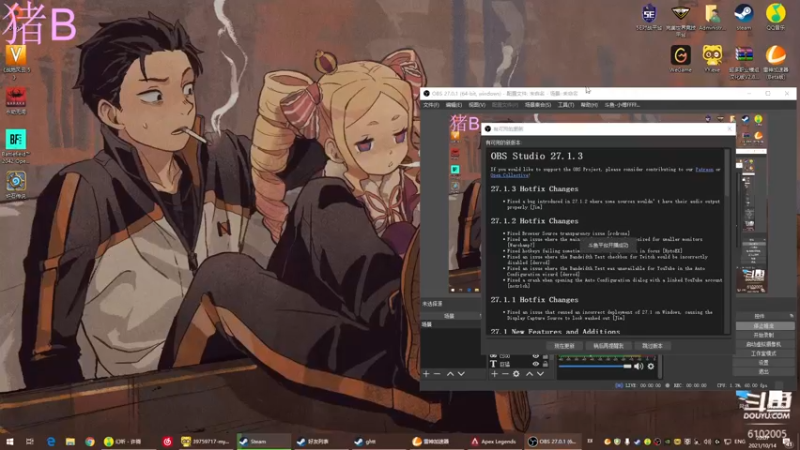Toggle eye visibility of the source above the text source
This screenshot has height=450, width=800.
(x=535, y=356)
